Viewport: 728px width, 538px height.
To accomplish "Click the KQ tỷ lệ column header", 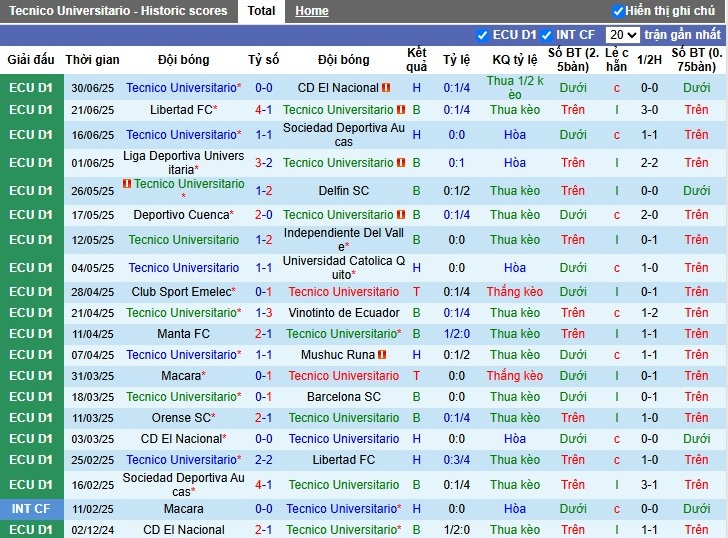I will 514,59.
